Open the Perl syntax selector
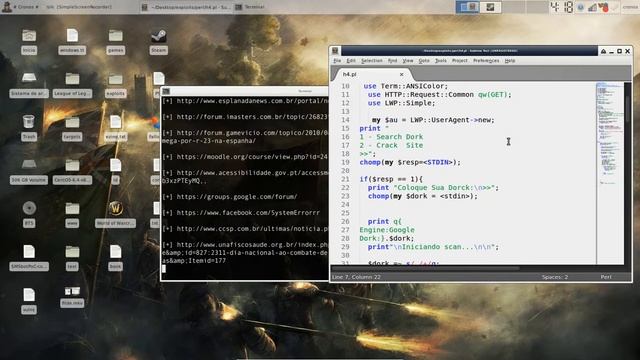The width and height of the screenshot is (640, 360). click(x=606, y=277)
